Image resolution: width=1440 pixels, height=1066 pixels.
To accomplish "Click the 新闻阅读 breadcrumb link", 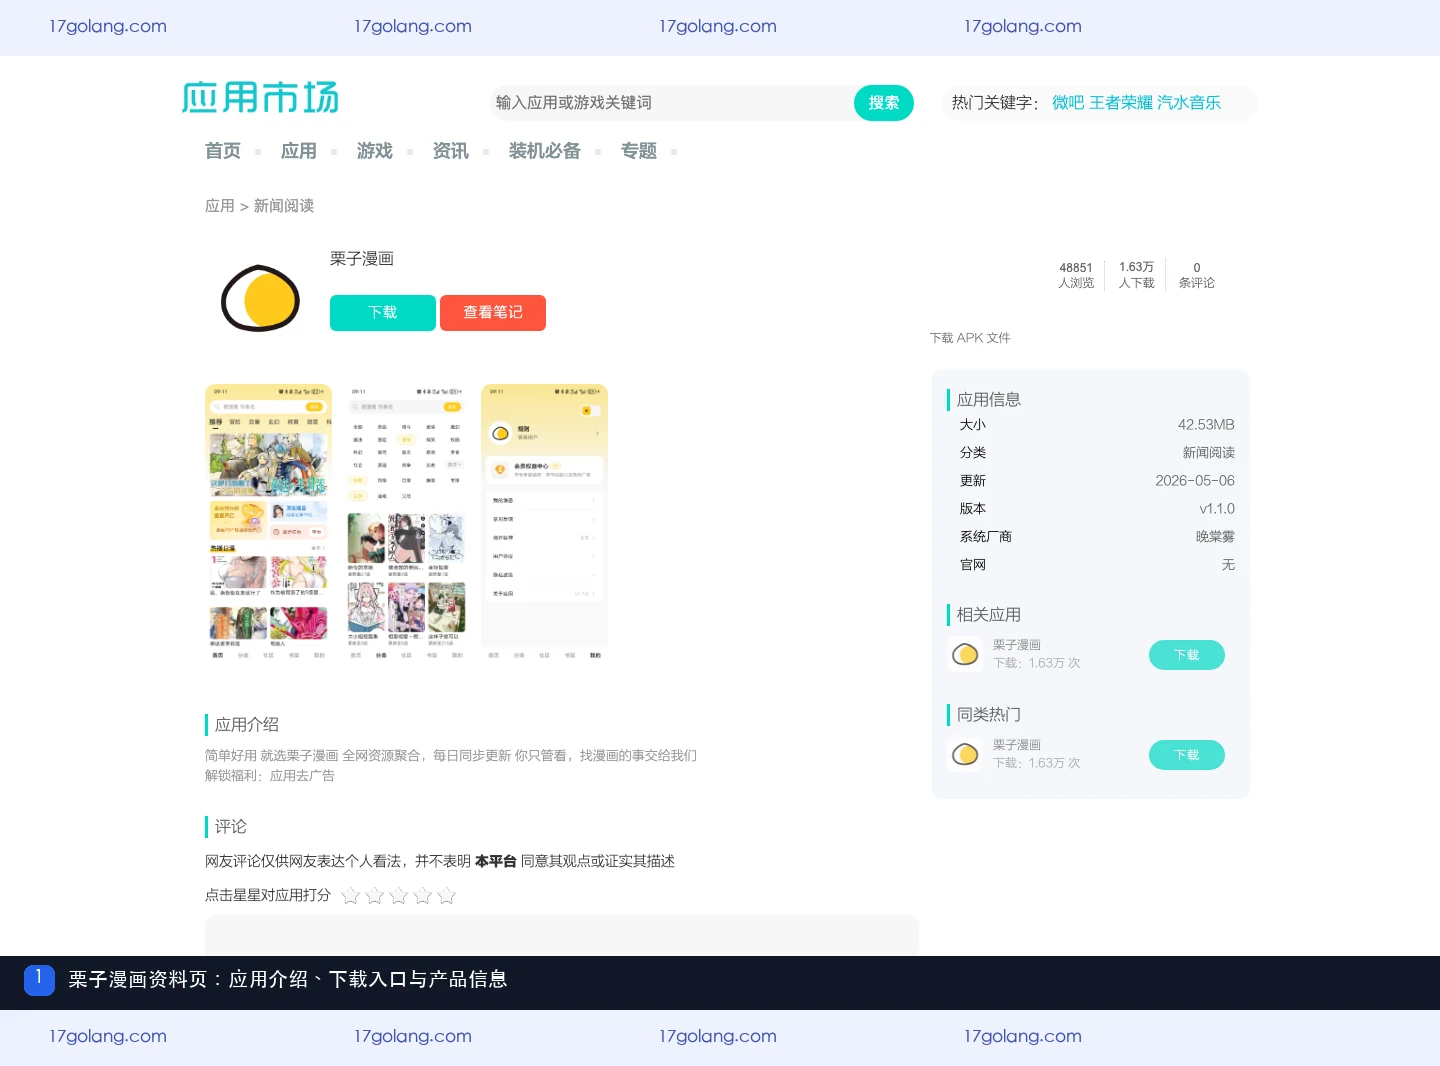I will (x=284, y=206).
